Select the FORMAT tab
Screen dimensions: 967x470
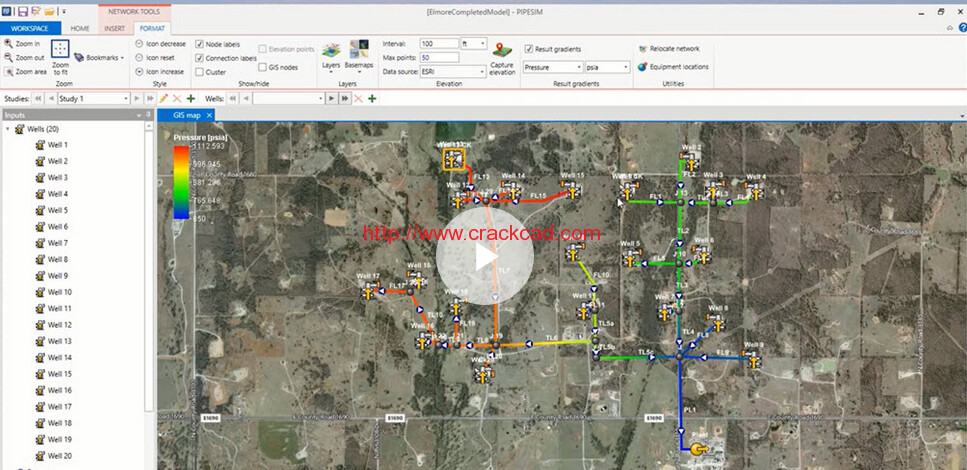[152, 28]
